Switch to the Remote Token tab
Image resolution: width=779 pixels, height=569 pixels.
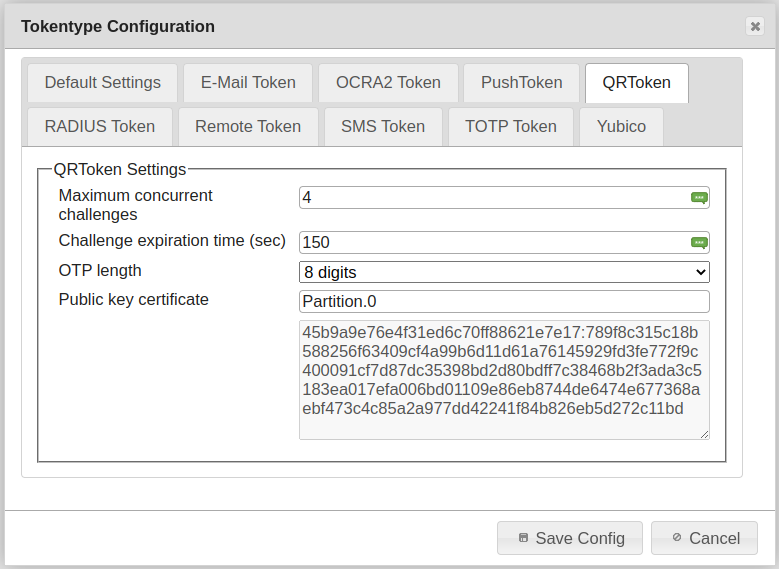248,127
